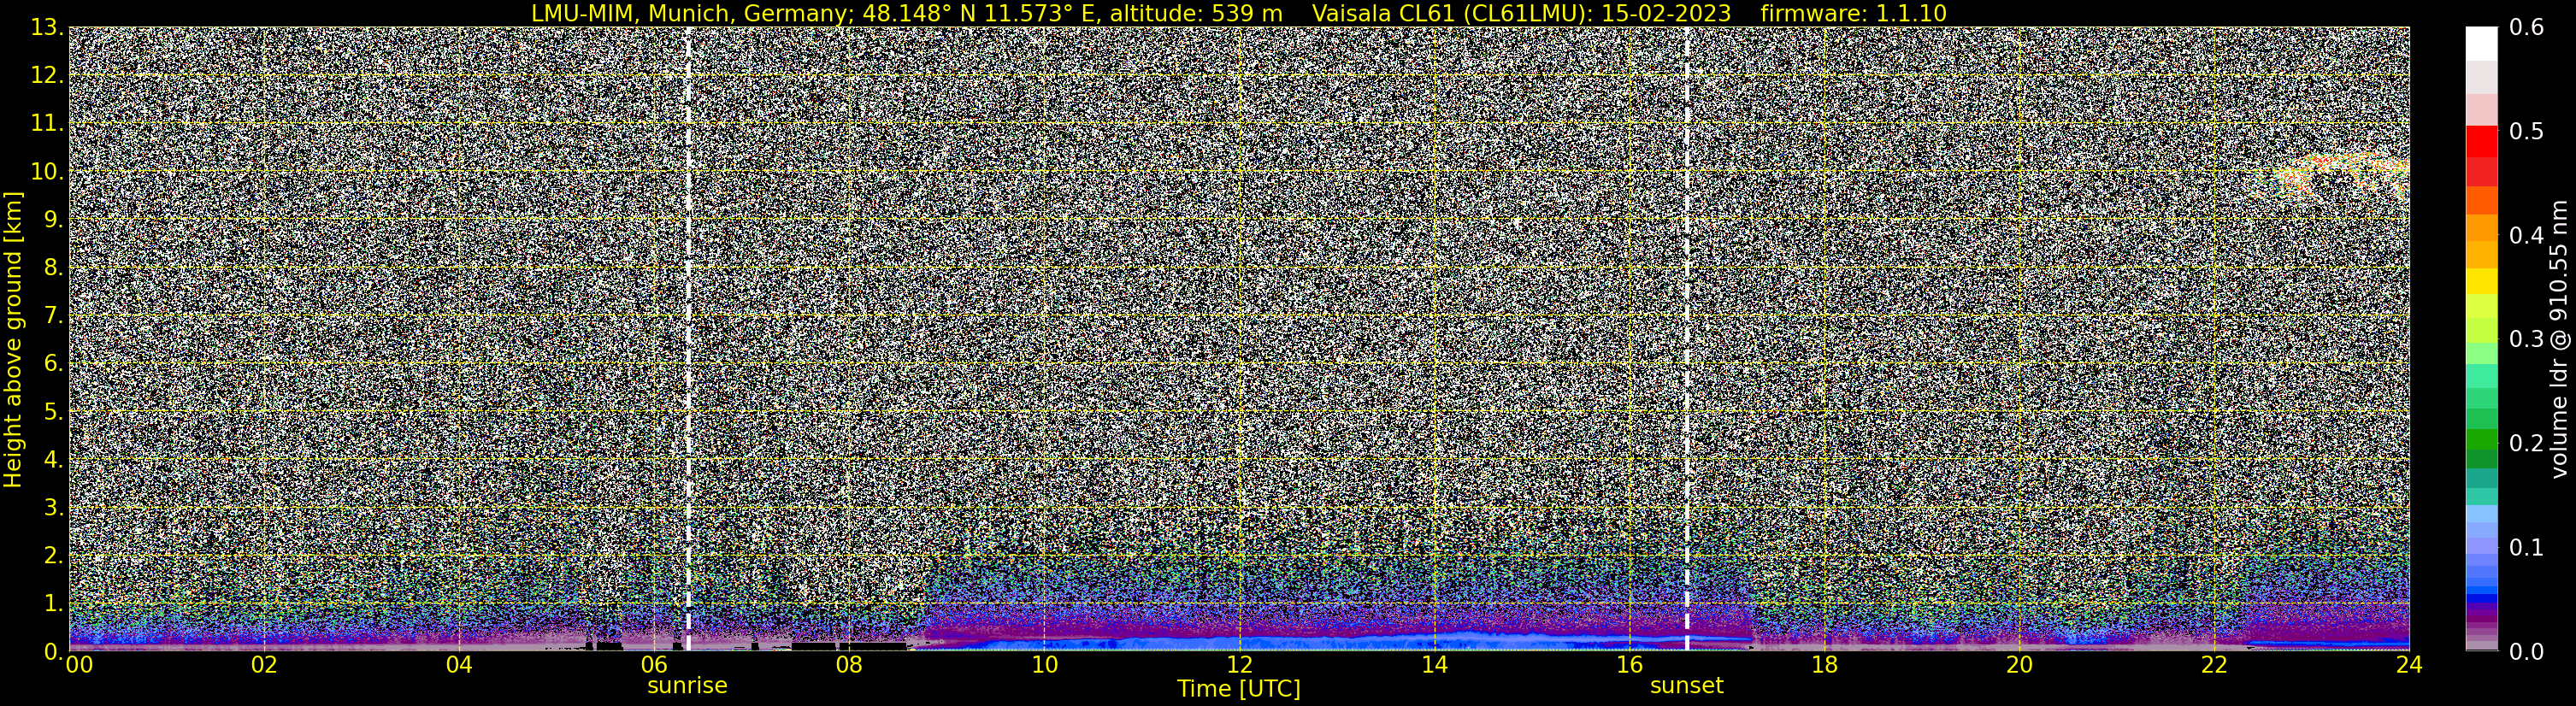Click the time tick label 20
The image size is (2576, 706).
click(2019, 665)
